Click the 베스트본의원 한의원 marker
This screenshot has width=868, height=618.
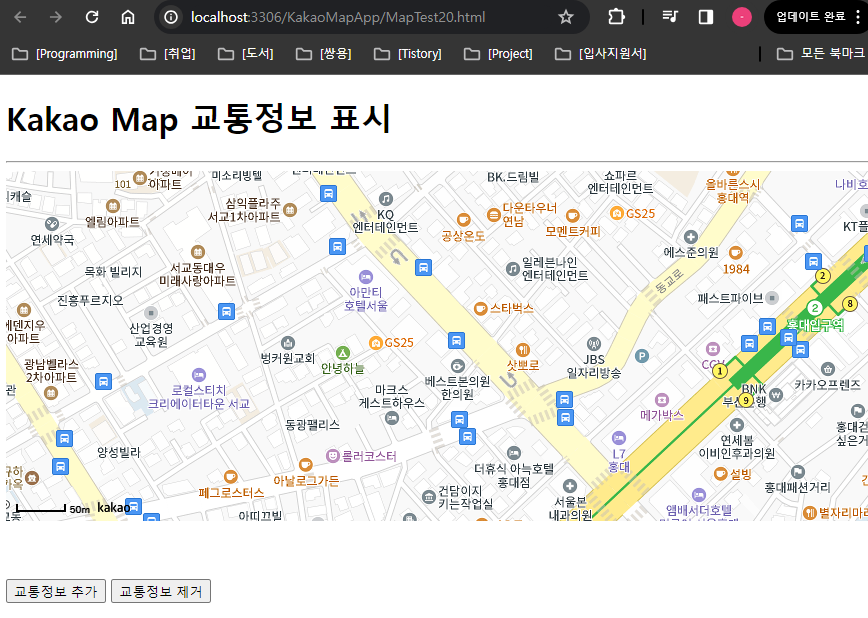pos(457,366)
